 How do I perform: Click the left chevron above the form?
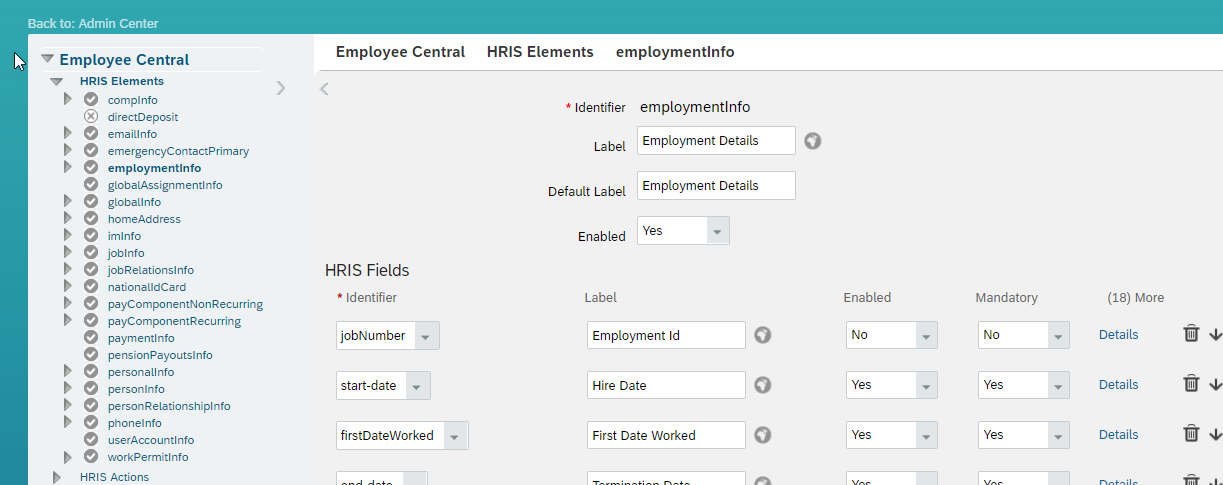coord(324,89)
